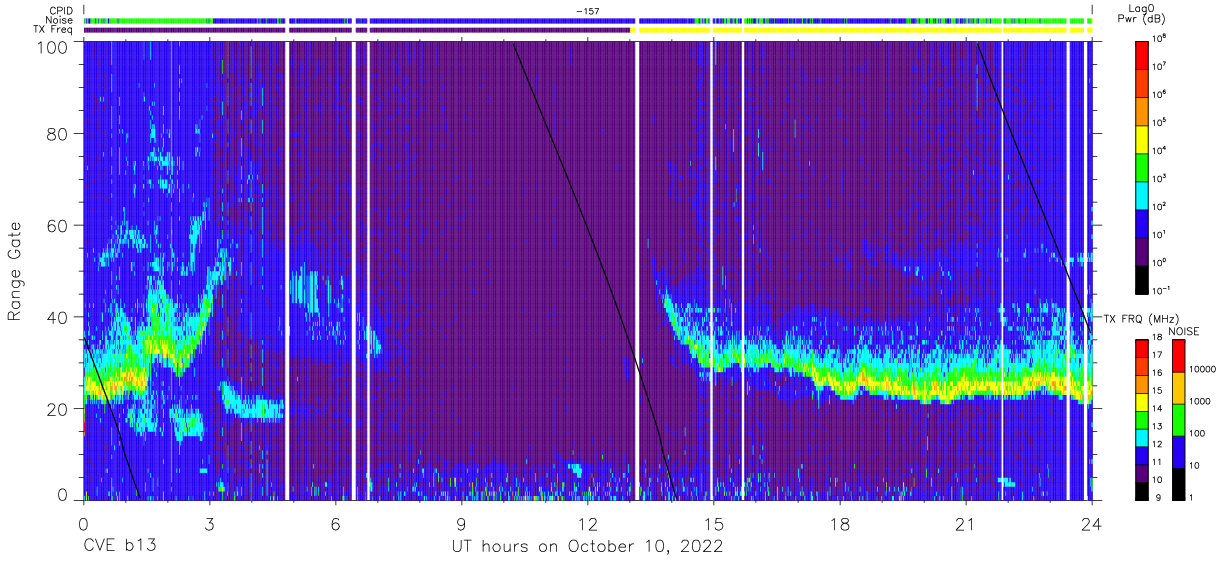
Task: Click the 'CVE b13' radar label
Action: pos(120,546)
